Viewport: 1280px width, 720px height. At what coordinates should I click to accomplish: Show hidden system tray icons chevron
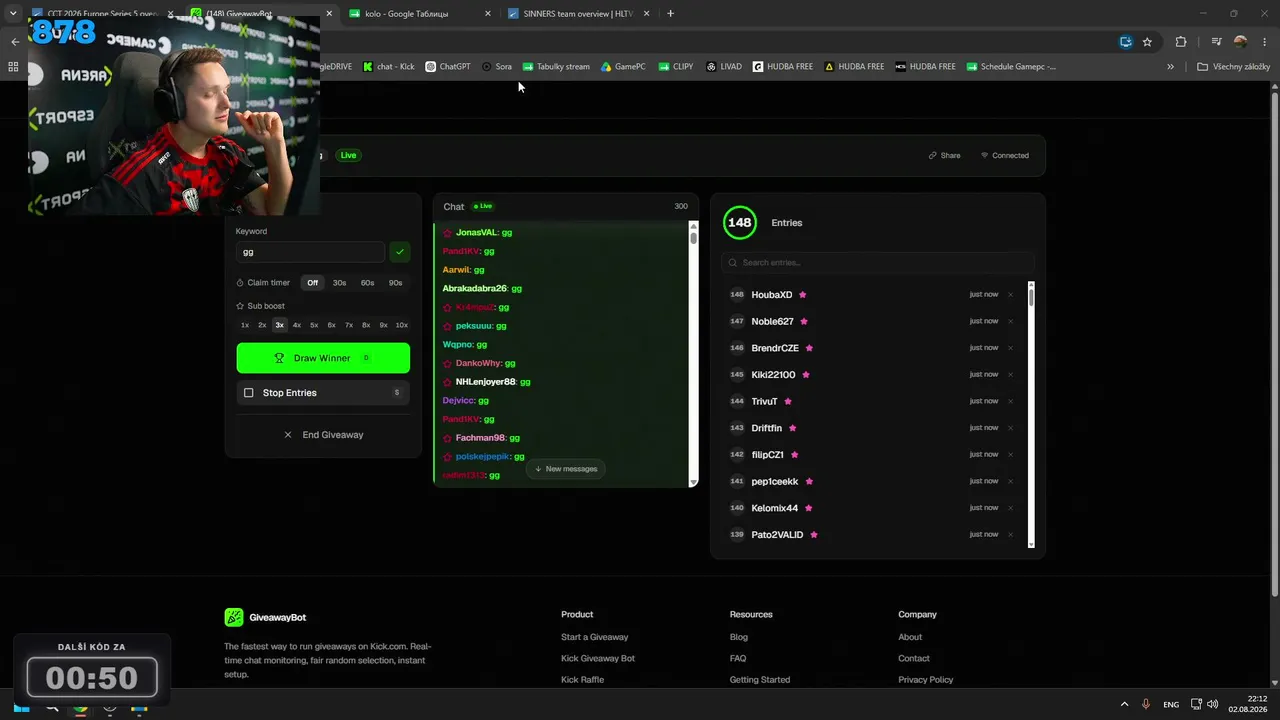pyautogui.click(x=1124, y=704)
